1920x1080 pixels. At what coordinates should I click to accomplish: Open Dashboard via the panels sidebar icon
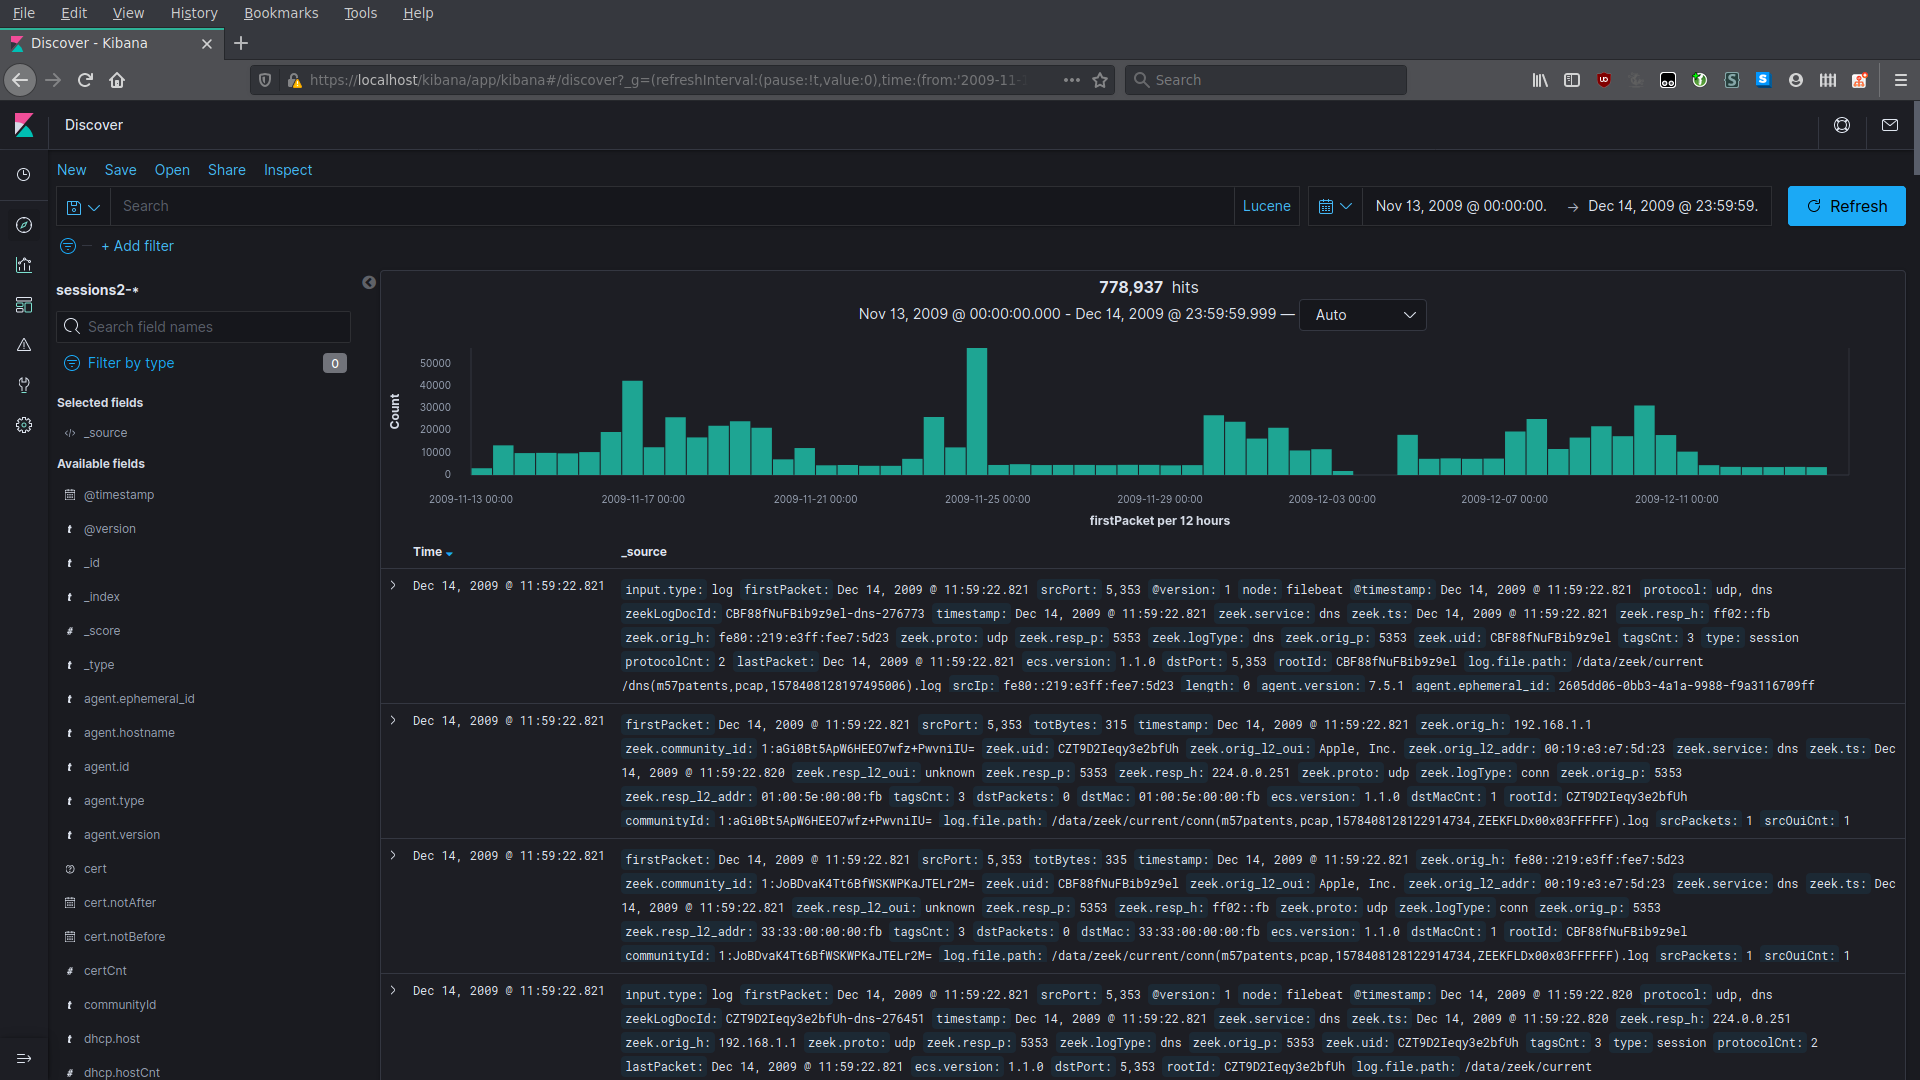coord(23,305)
